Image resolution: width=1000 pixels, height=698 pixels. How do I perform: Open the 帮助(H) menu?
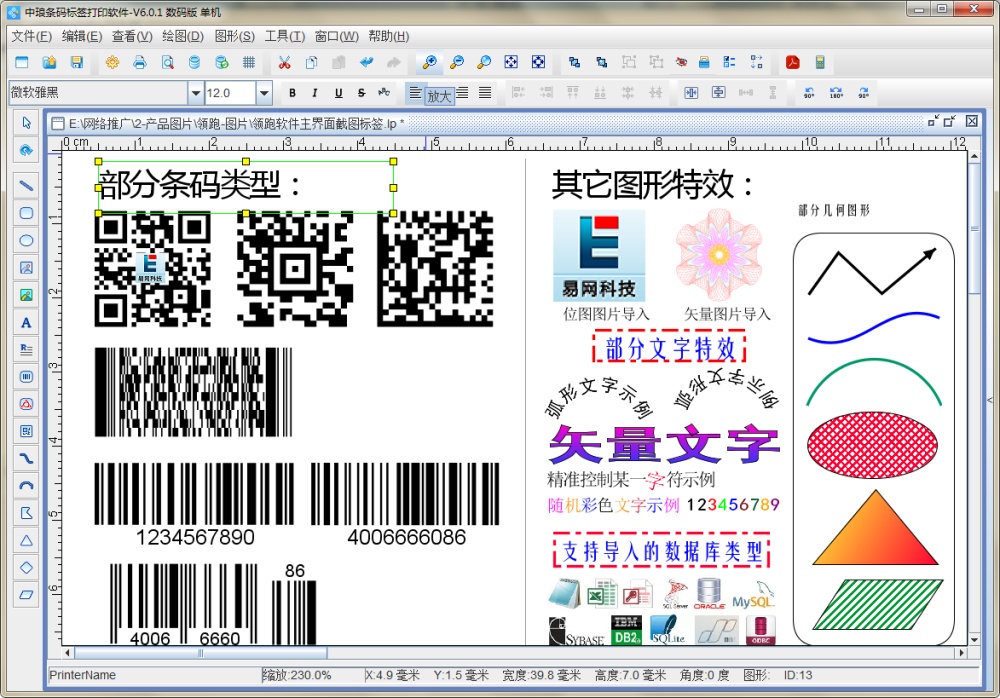pos(388,36)
